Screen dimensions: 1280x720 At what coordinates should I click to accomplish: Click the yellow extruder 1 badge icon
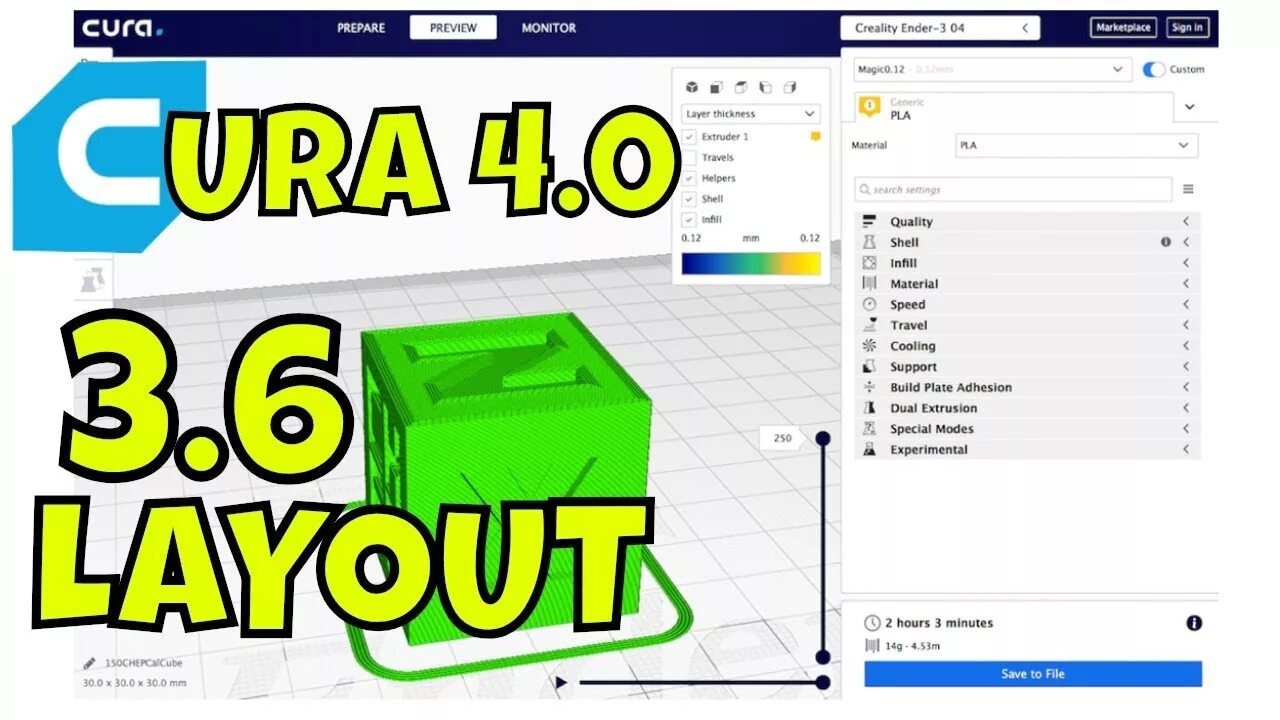point(870,106)
